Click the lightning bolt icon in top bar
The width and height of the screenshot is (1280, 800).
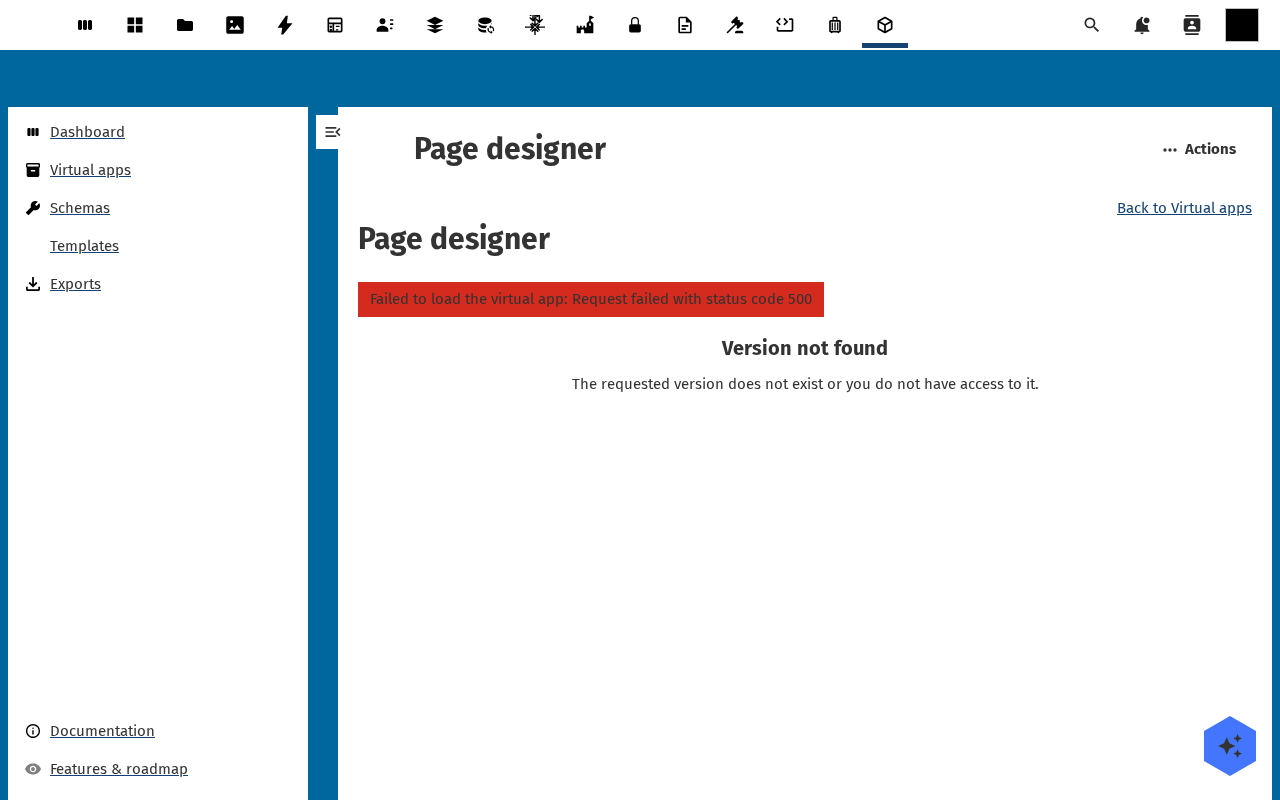tap(285, 25)
